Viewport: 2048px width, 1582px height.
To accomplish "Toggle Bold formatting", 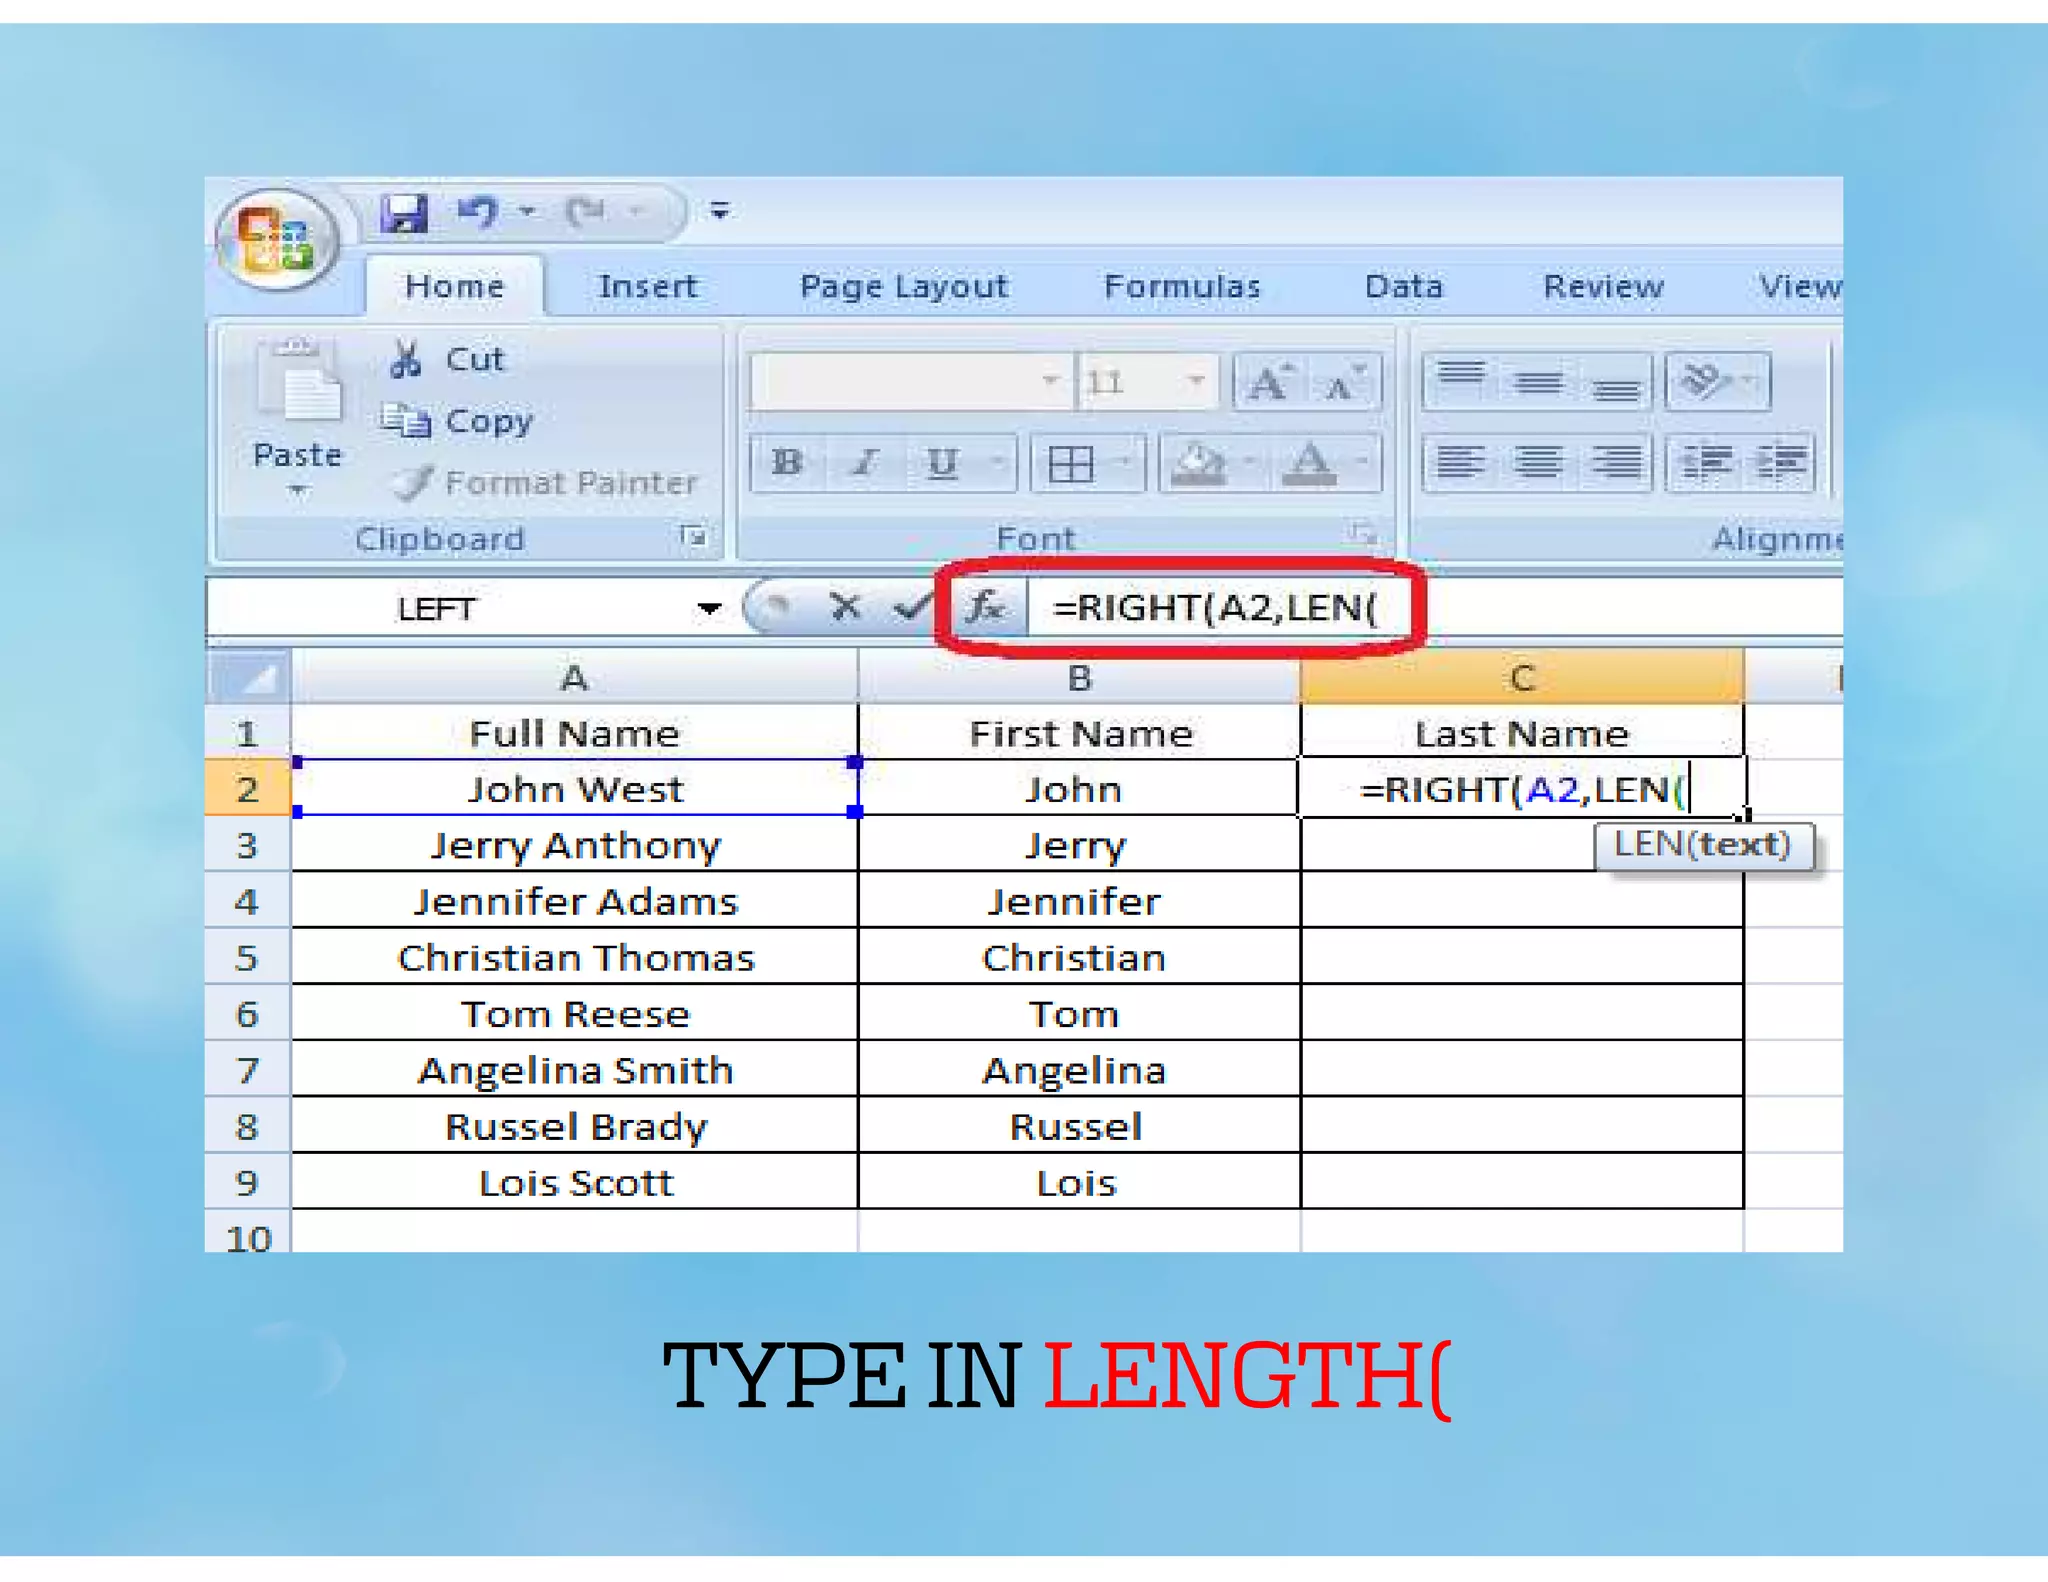I will pos(787,463).
